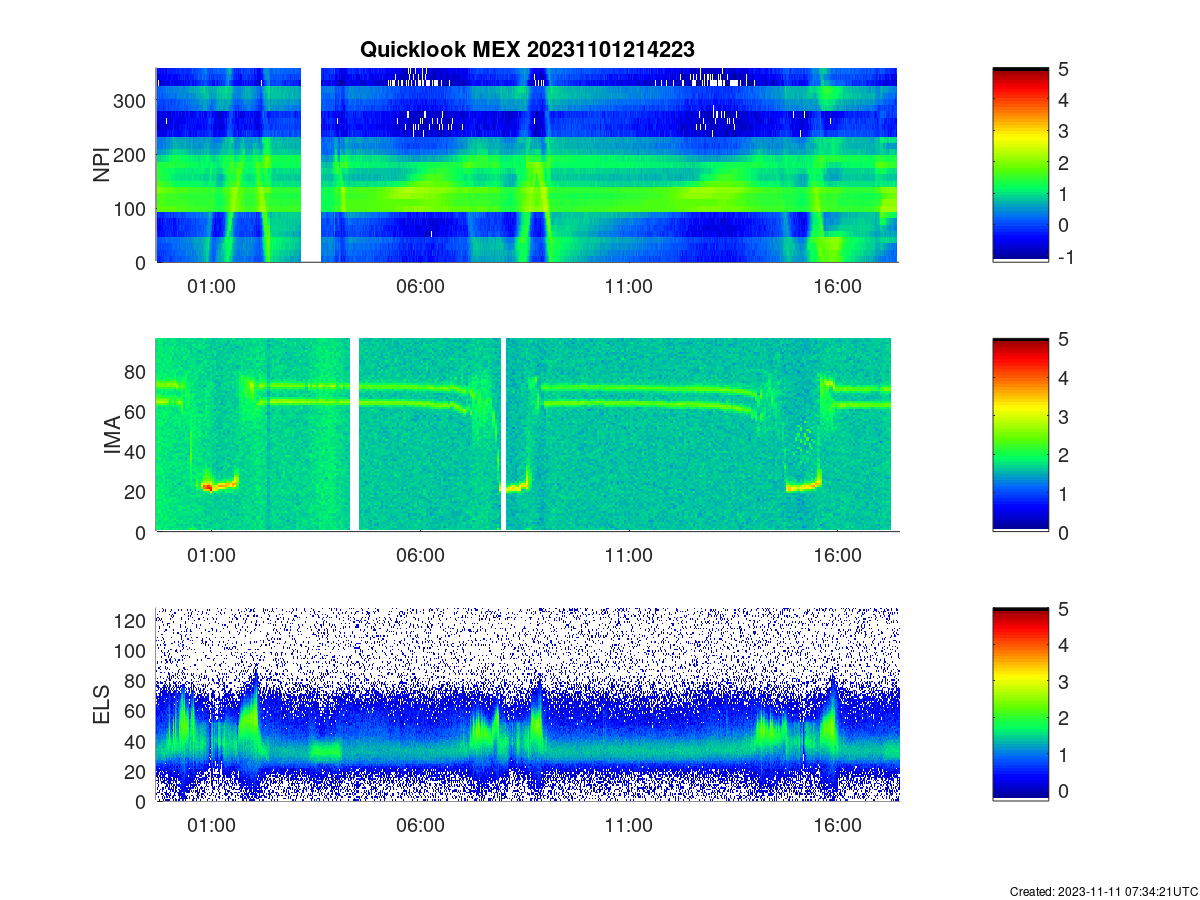Click the NPI plot's colorbar

click(x=1021, y=165)
